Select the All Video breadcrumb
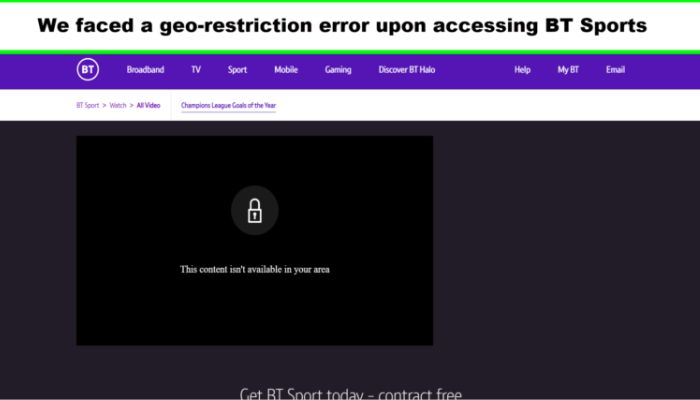700x400 pixels. [148, 105]
